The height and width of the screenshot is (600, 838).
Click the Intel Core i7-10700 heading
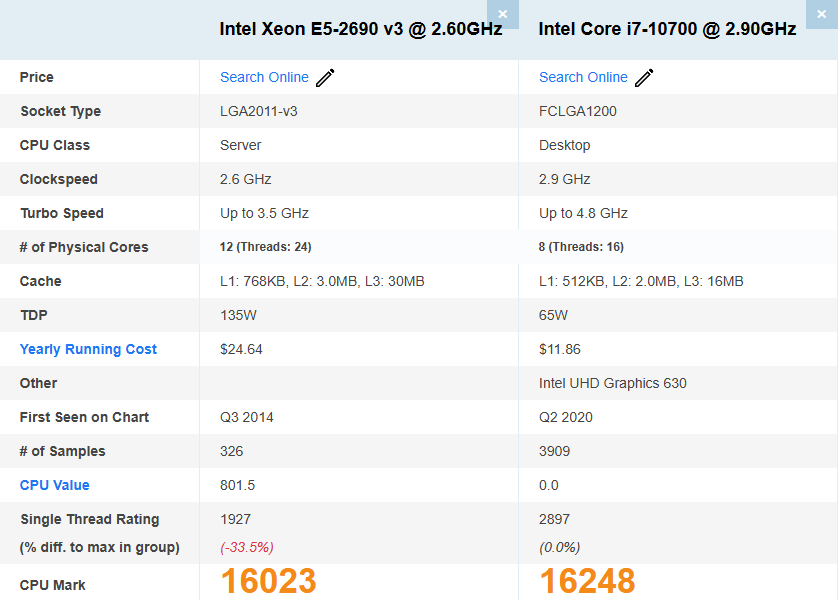[667, 29]
